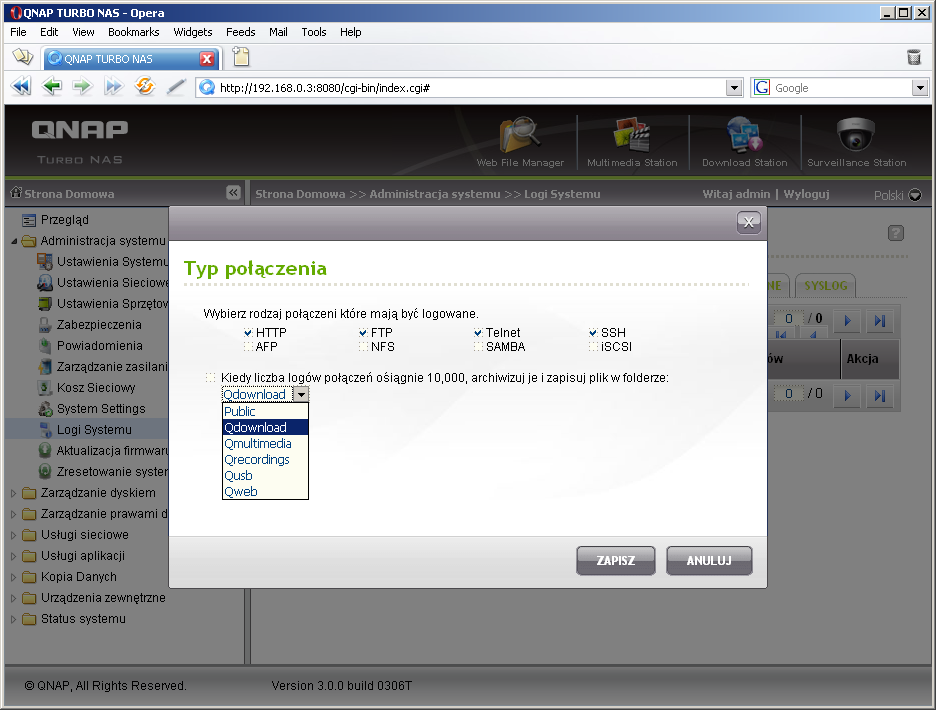Collapse sidebar with double-arrow icon
This screenshot has width=936, height=710.
coord(233,192)
